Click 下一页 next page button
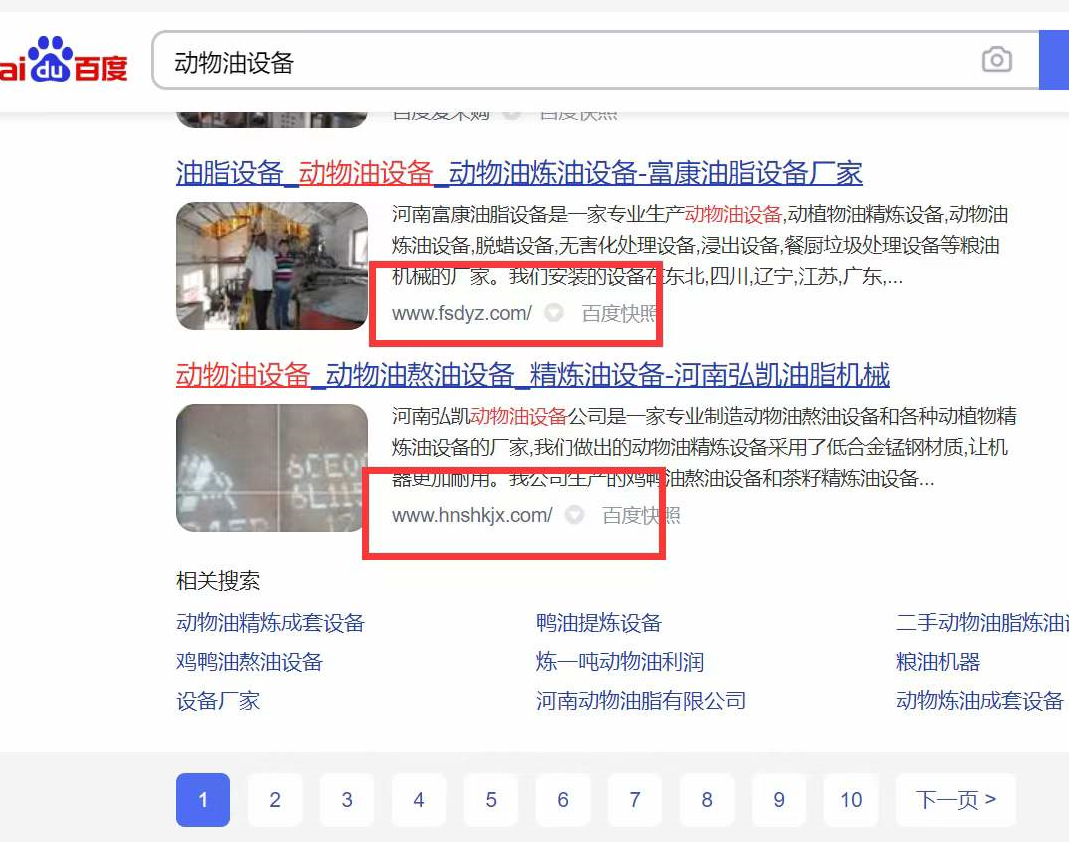 point(956,800)
